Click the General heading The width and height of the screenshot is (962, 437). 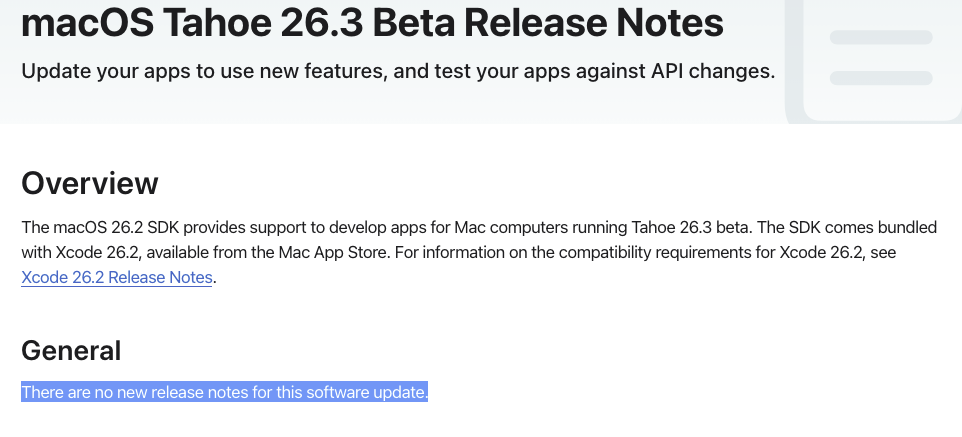point(71,351)
